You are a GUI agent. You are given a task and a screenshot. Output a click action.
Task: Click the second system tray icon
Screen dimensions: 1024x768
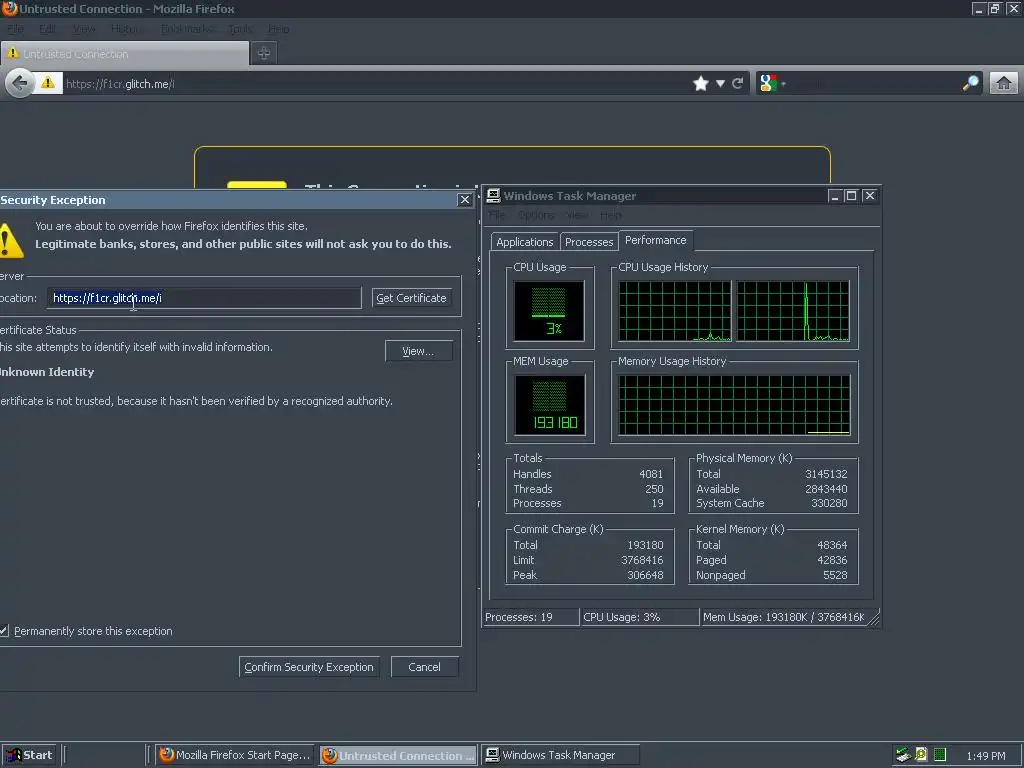pos(921,755)
